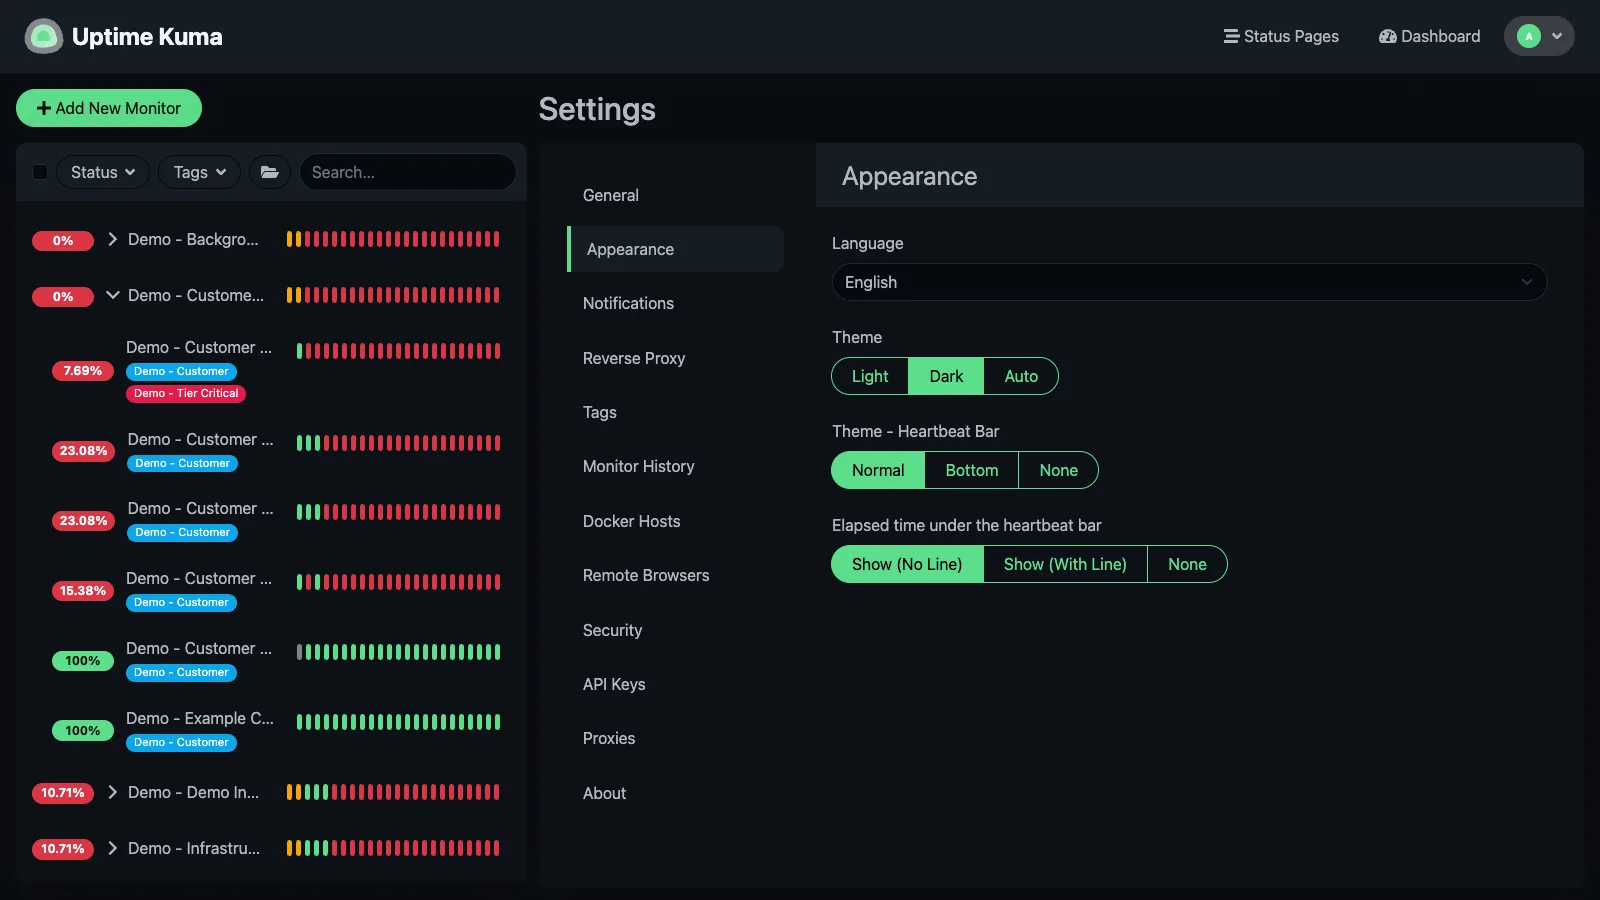
Task: Collapse the Demo - Custome... group
Action: (112, 295)
